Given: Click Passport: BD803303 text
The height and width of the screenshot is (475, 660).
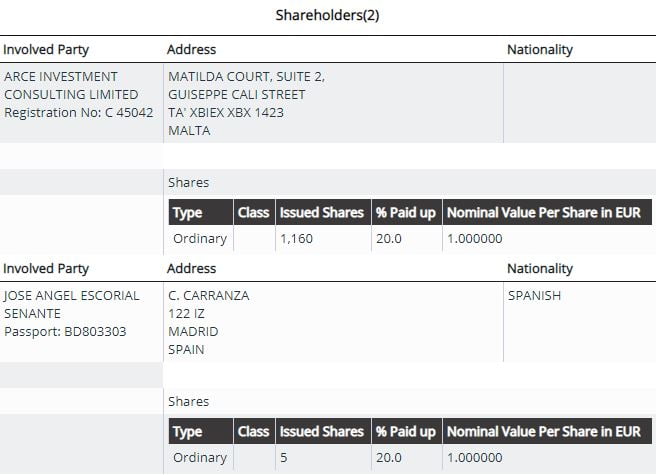Looking at the screenshot, I should click(x=65, y=332).
